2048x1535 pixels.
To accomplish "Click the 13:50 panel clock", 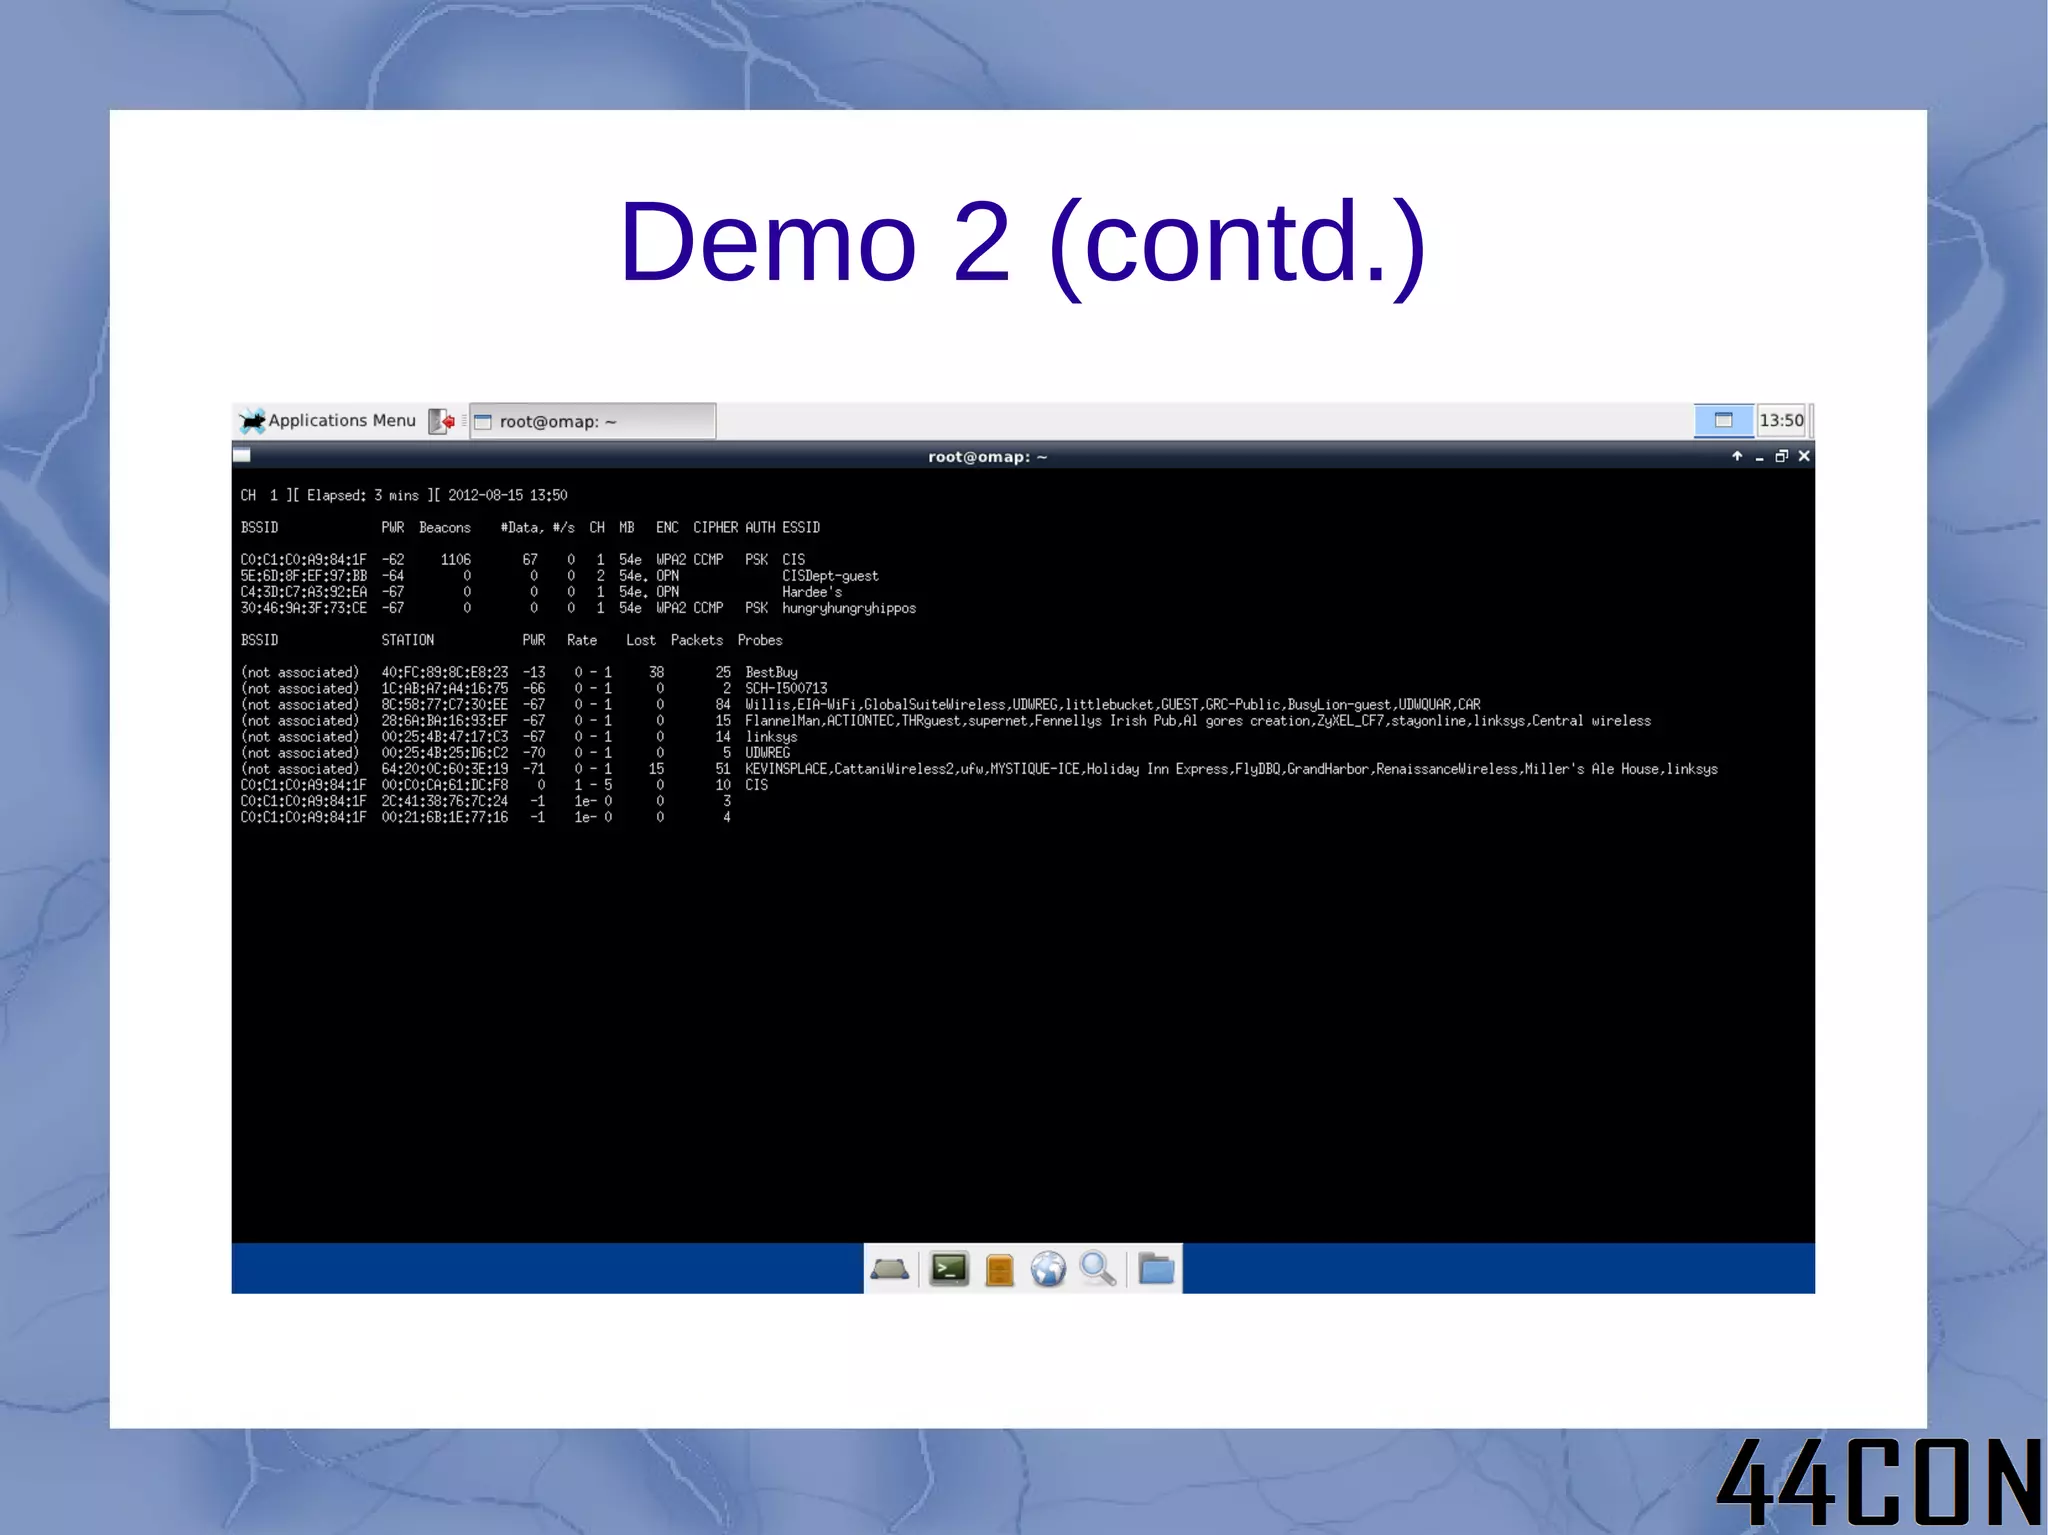I will pyautogui.click(x=1781, y=421).
